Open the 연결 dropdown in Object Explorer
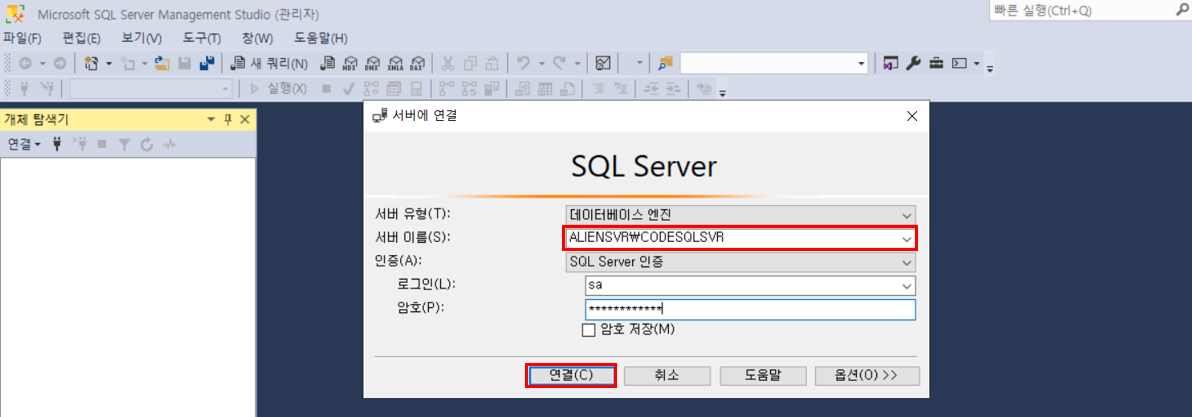 [24, 144]
